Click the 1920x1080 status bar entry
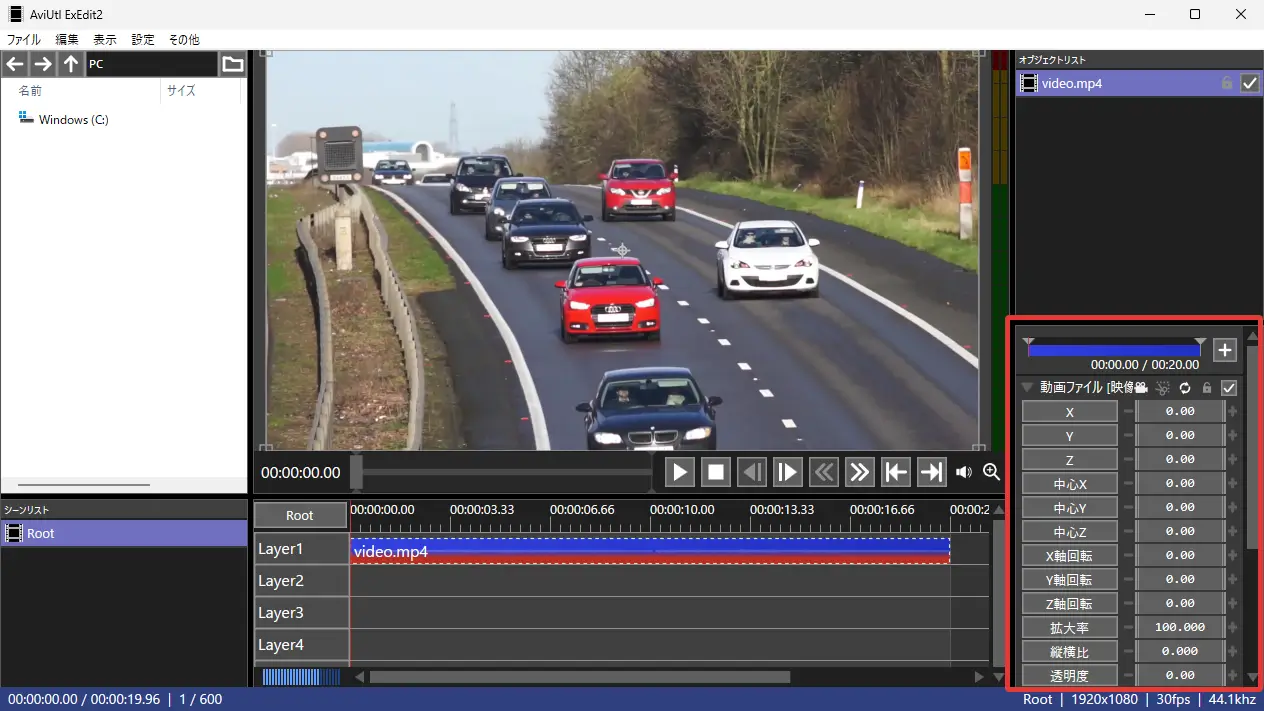 coord(1104,699)
